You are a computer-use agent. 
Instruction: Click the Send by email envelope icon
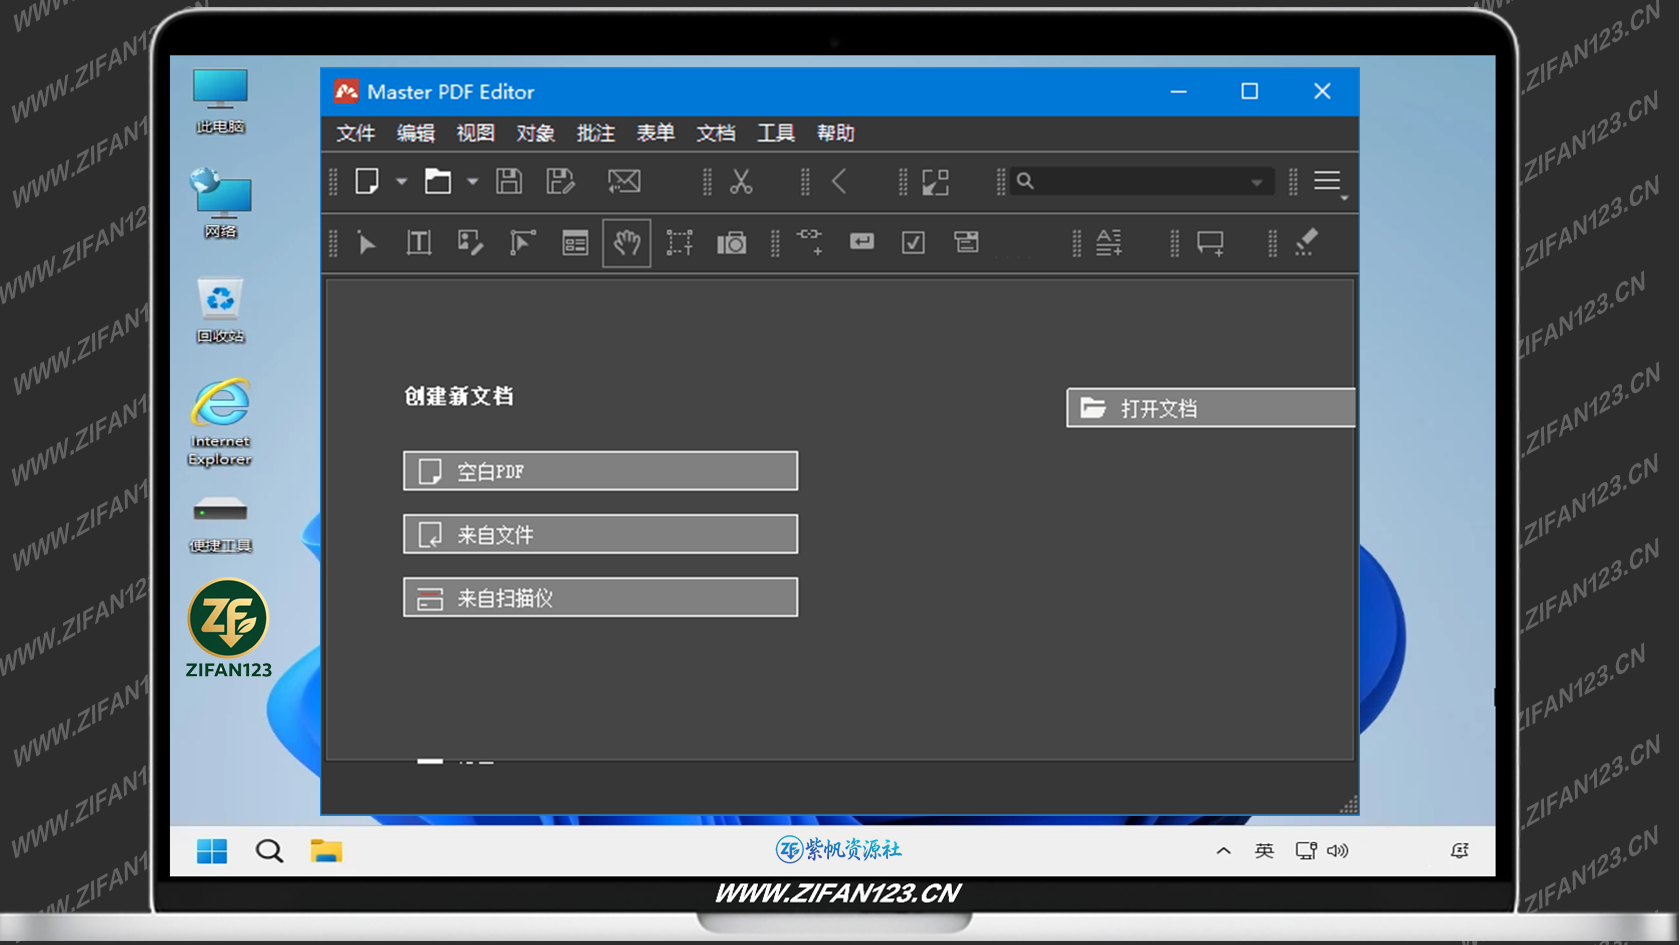point(624,181)
